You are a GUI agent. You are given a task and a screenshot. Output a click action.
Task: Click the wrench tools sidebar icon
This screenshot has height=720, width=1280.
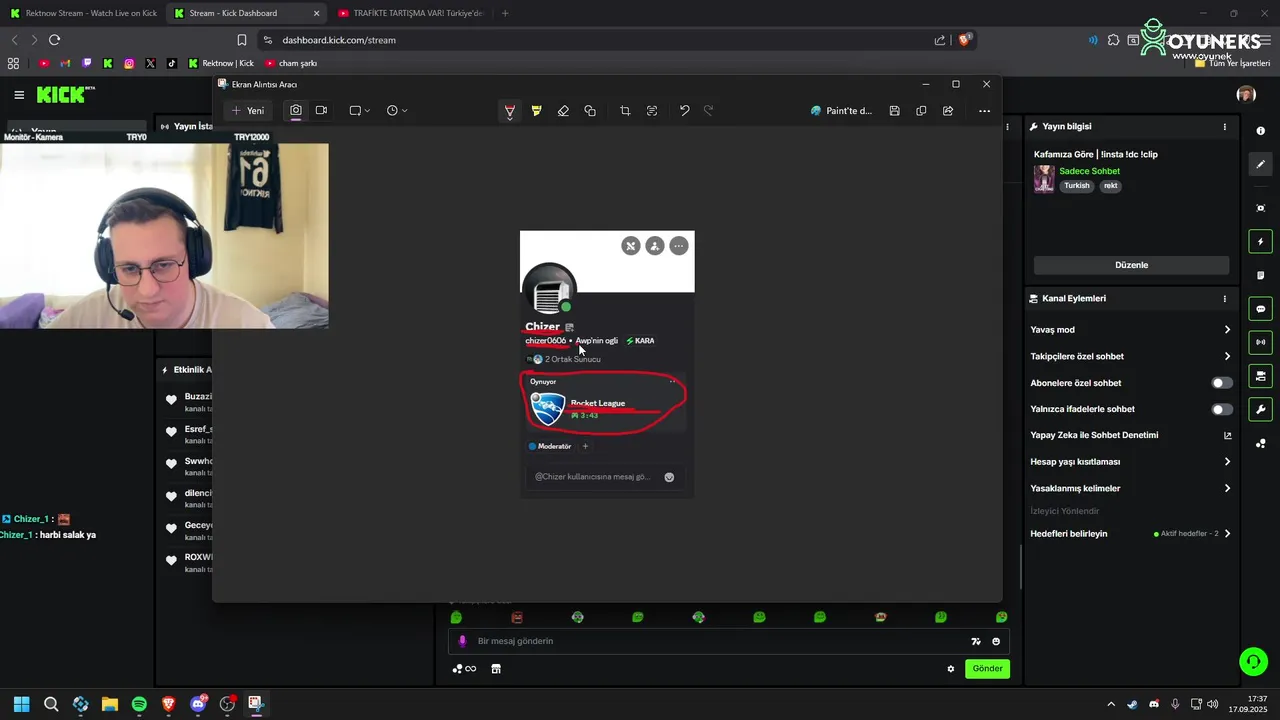click(x=1260, y=409)
